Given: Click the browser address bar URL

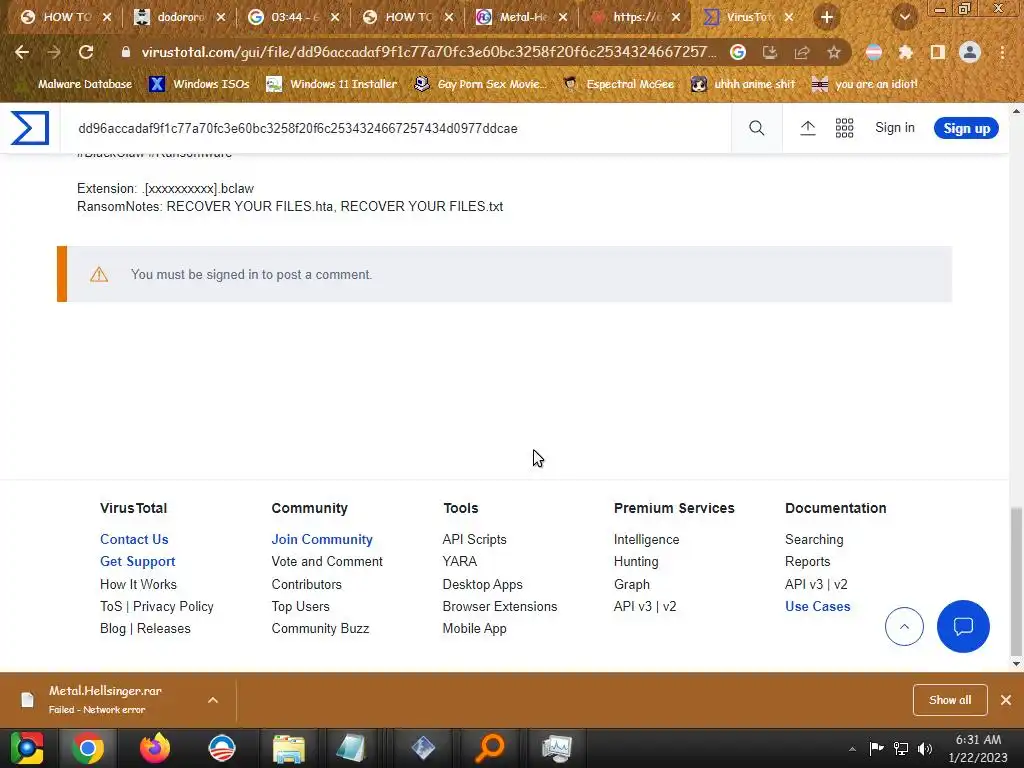Looking at the screenshot, I should [428, 52].
